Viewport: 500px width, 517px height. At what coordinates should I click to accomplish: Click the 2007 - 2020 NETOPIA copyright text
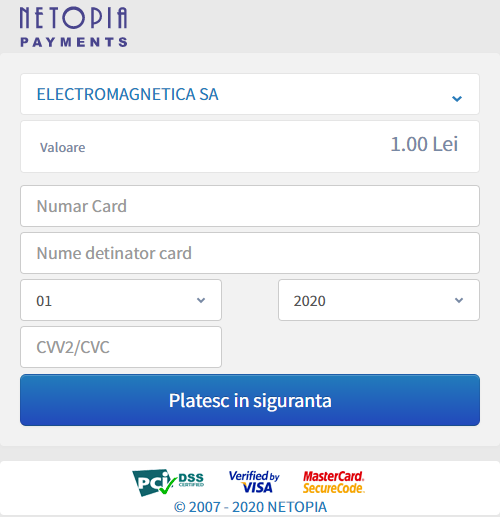(250, 507)
